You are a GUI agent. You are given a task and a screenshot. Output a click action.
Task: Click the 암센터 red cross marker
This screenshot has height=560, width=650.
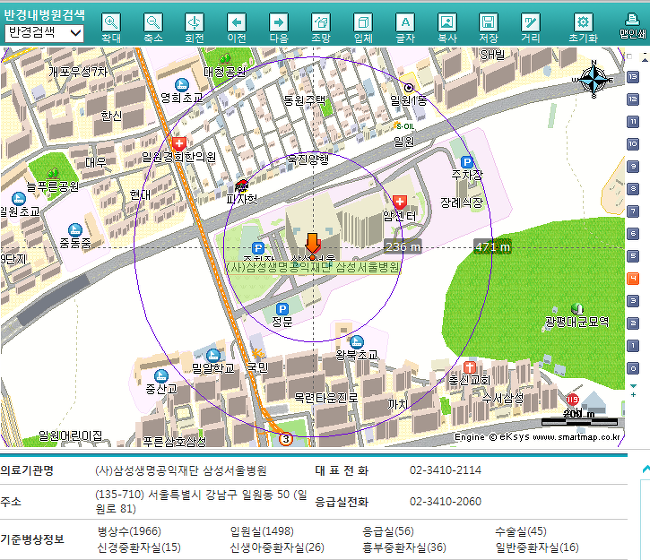point(400,202)
